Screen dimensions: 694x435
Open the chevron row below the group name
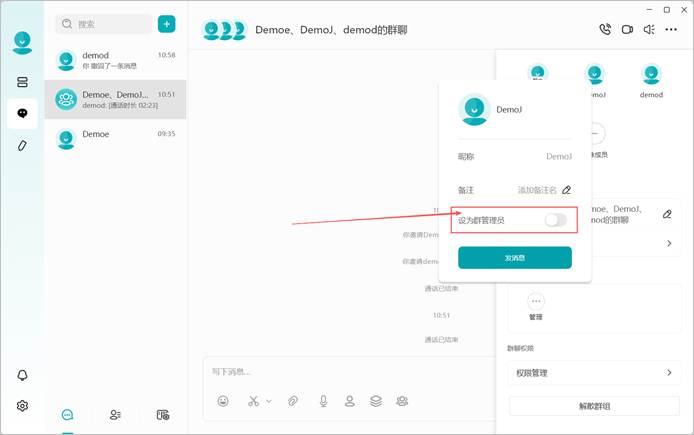(x=669, y=243)
